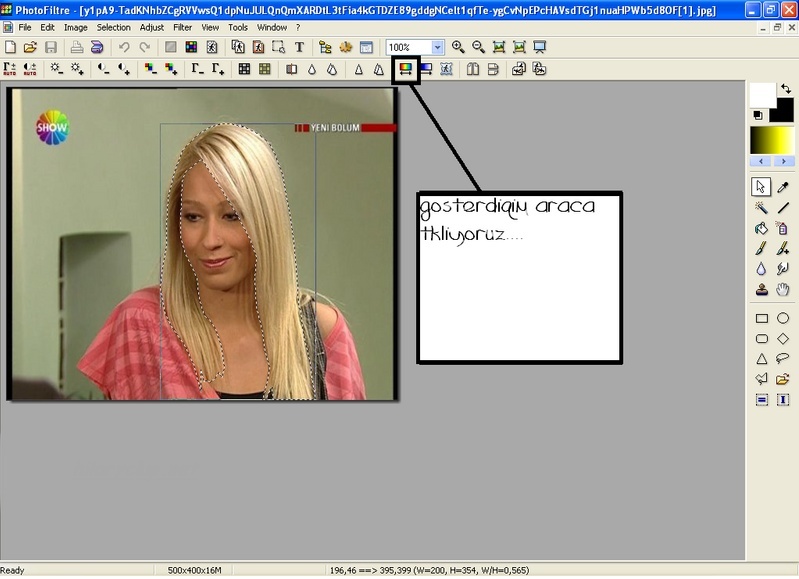799x579 pixels.
Task: Click the Gamma plus icon
Action: [218, 69]
